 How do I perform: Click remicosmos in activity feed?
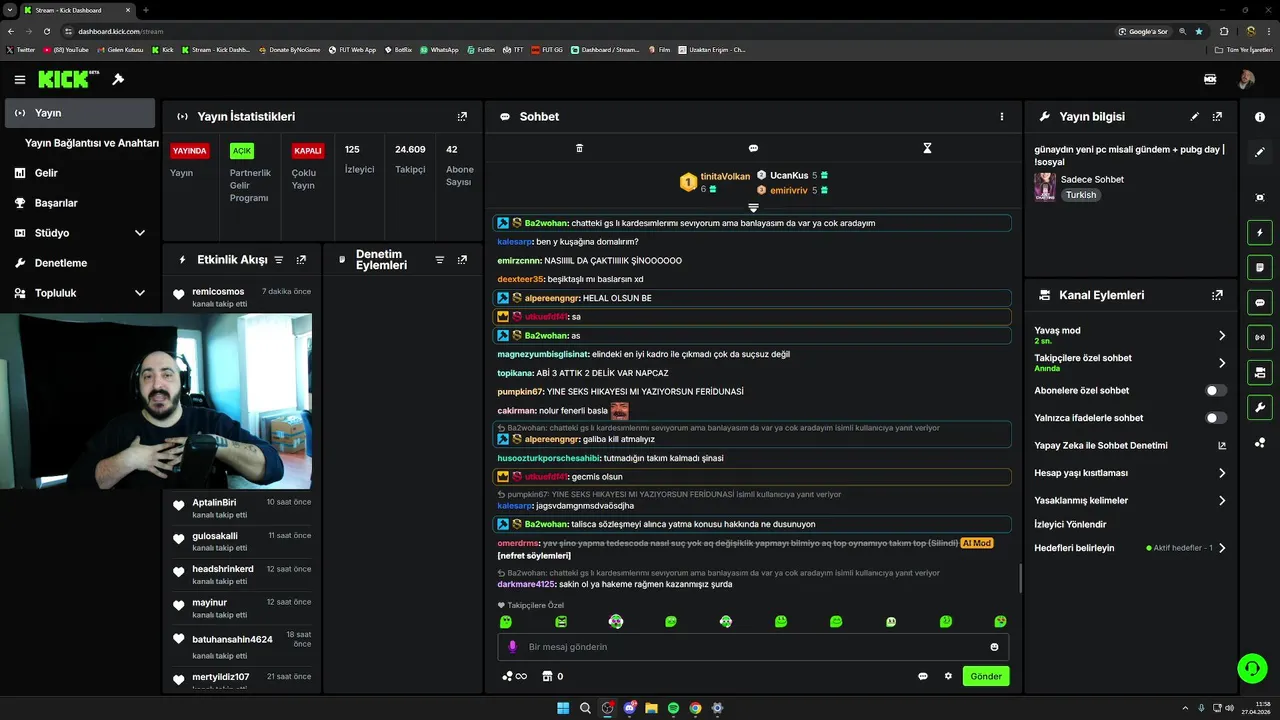[218, 292]
